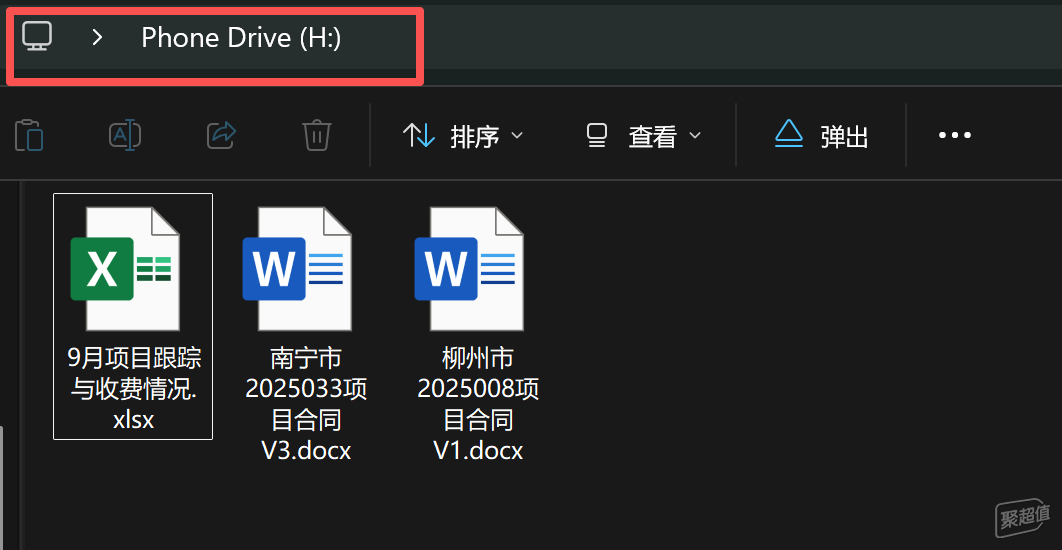
Task: Click the Share arrow icon
Action: click(221, 135)
